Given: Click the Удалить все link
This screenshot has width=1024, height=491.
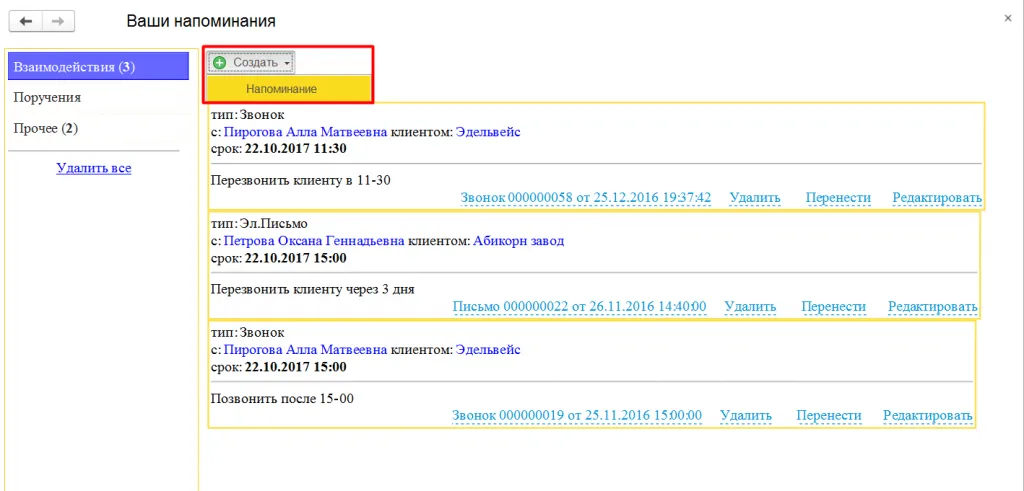Looking at the screenshot, I should point(94,168).
